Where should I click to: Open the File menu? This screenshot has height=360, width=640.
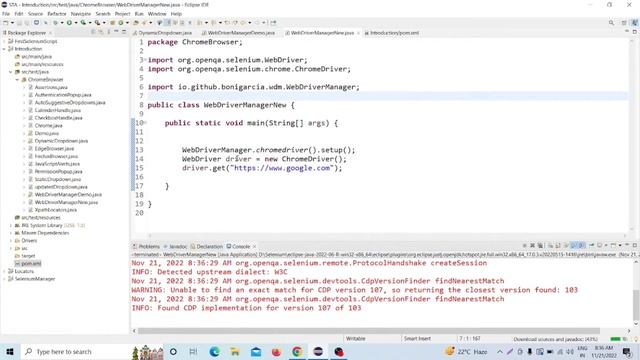(x=6, y=14)
